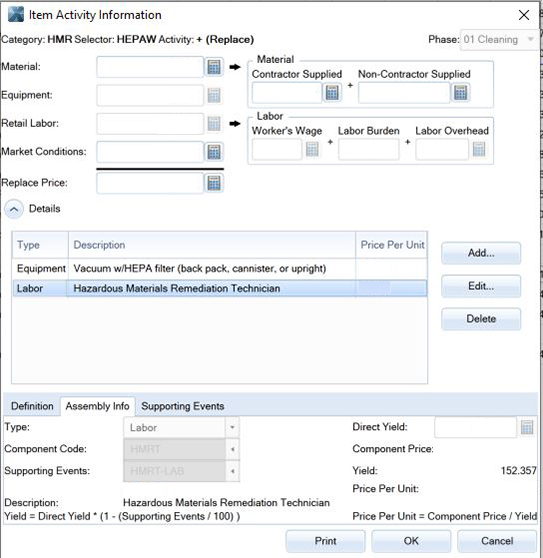Open calculator next to Market Conditions field

click(214, 152)
